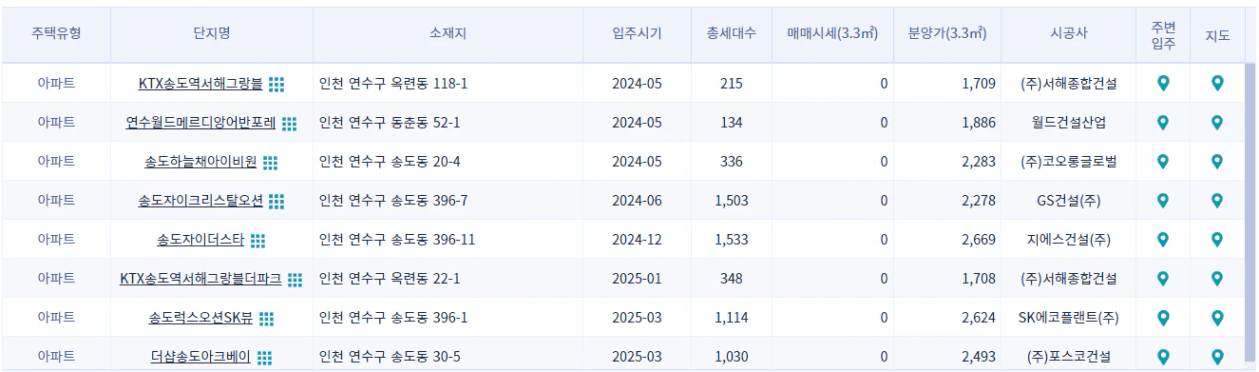Click the 소재지 column header
1259x372 pixels.
[x=448, y=34]
